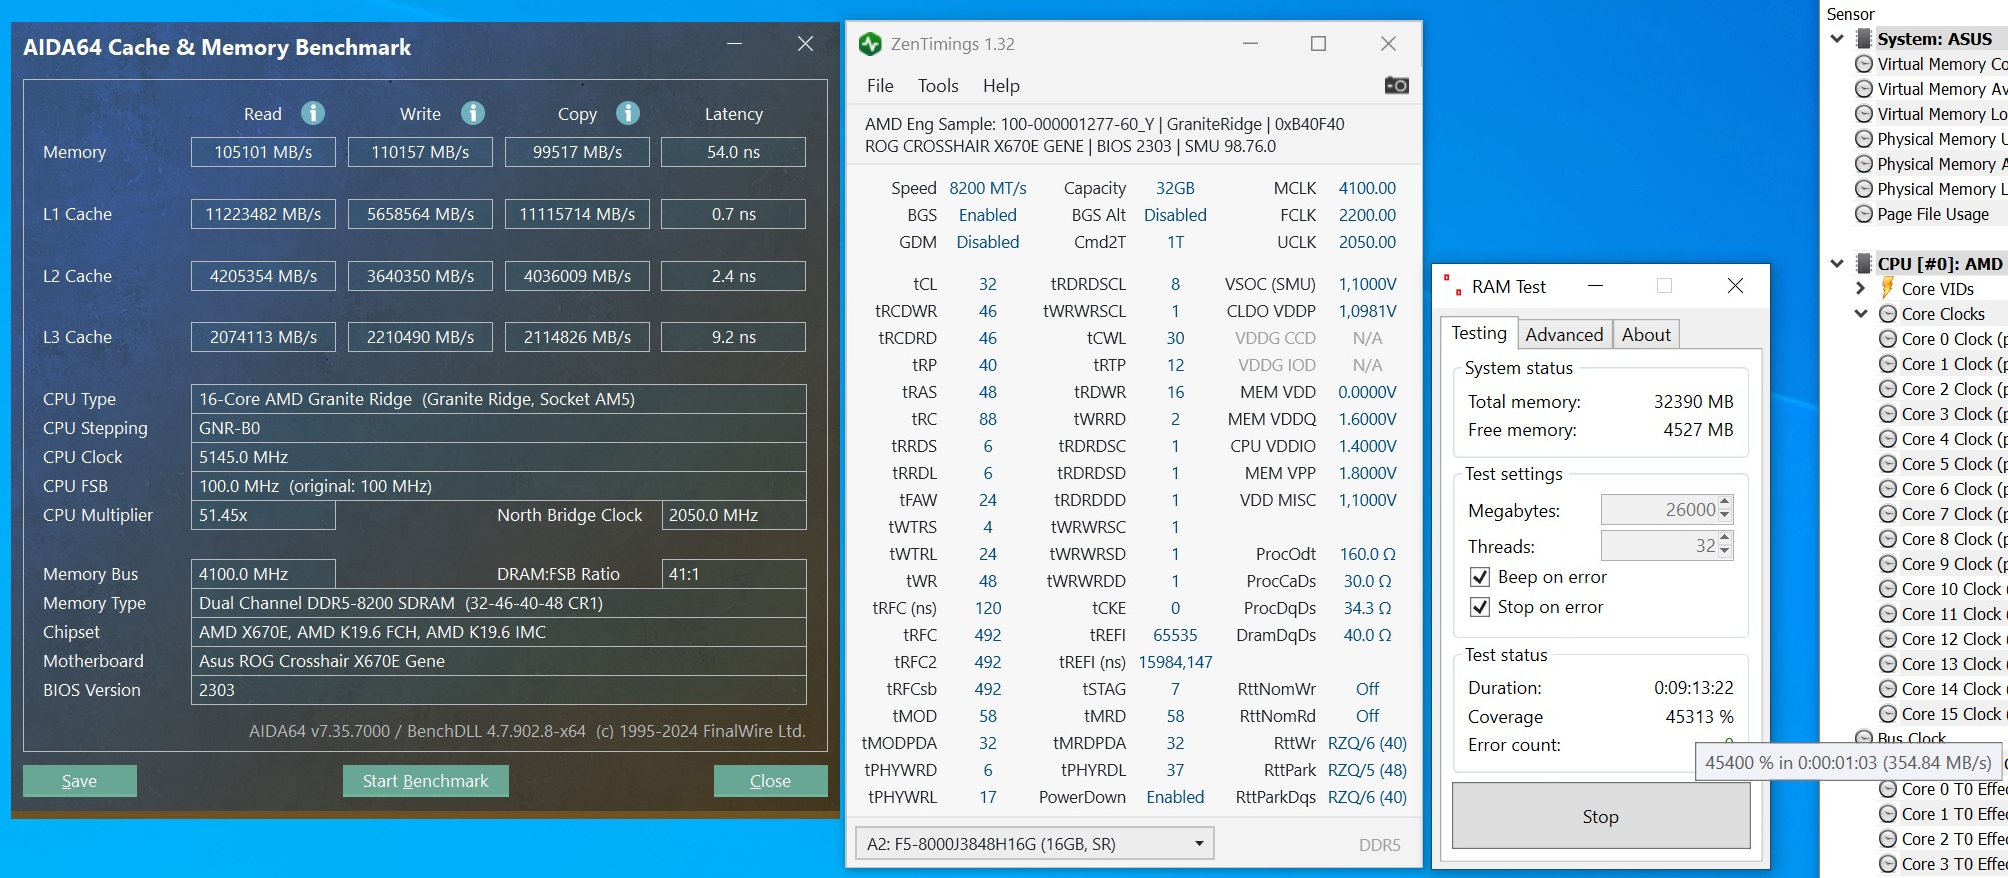Collapse the Core Clocks tree node

pos(1861,314)
